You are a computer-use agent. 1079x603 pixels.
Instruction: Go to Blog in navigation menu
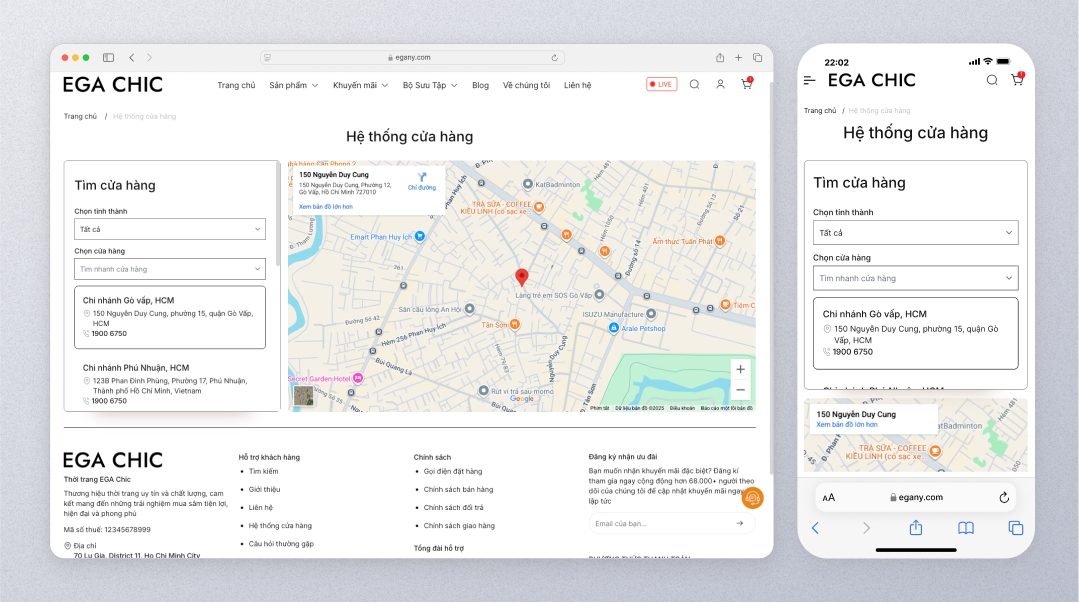pos(480,85)
